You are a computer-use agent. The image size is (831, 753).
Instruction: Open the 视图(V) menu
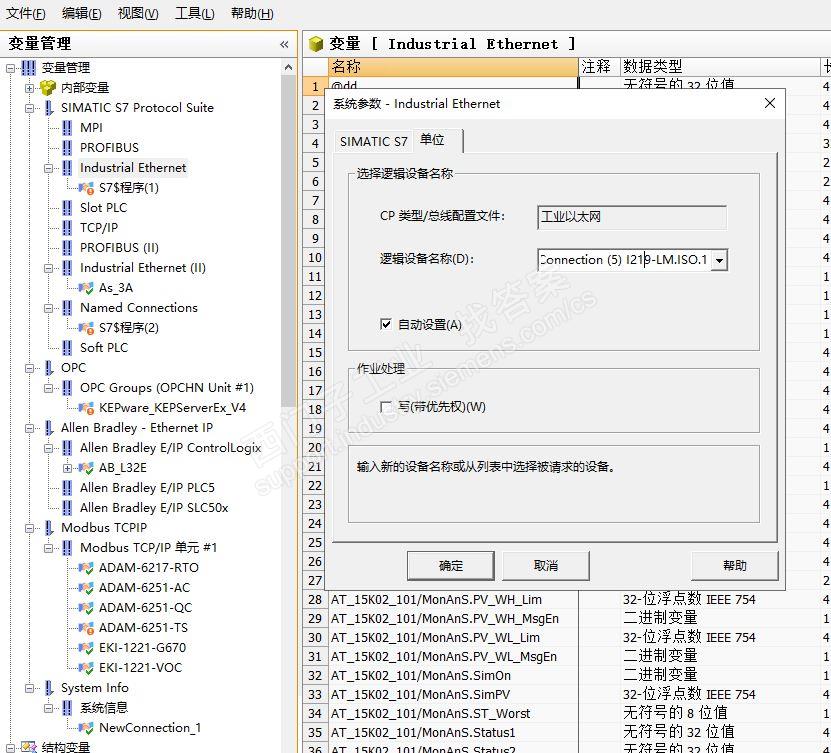tap(138, 13)
